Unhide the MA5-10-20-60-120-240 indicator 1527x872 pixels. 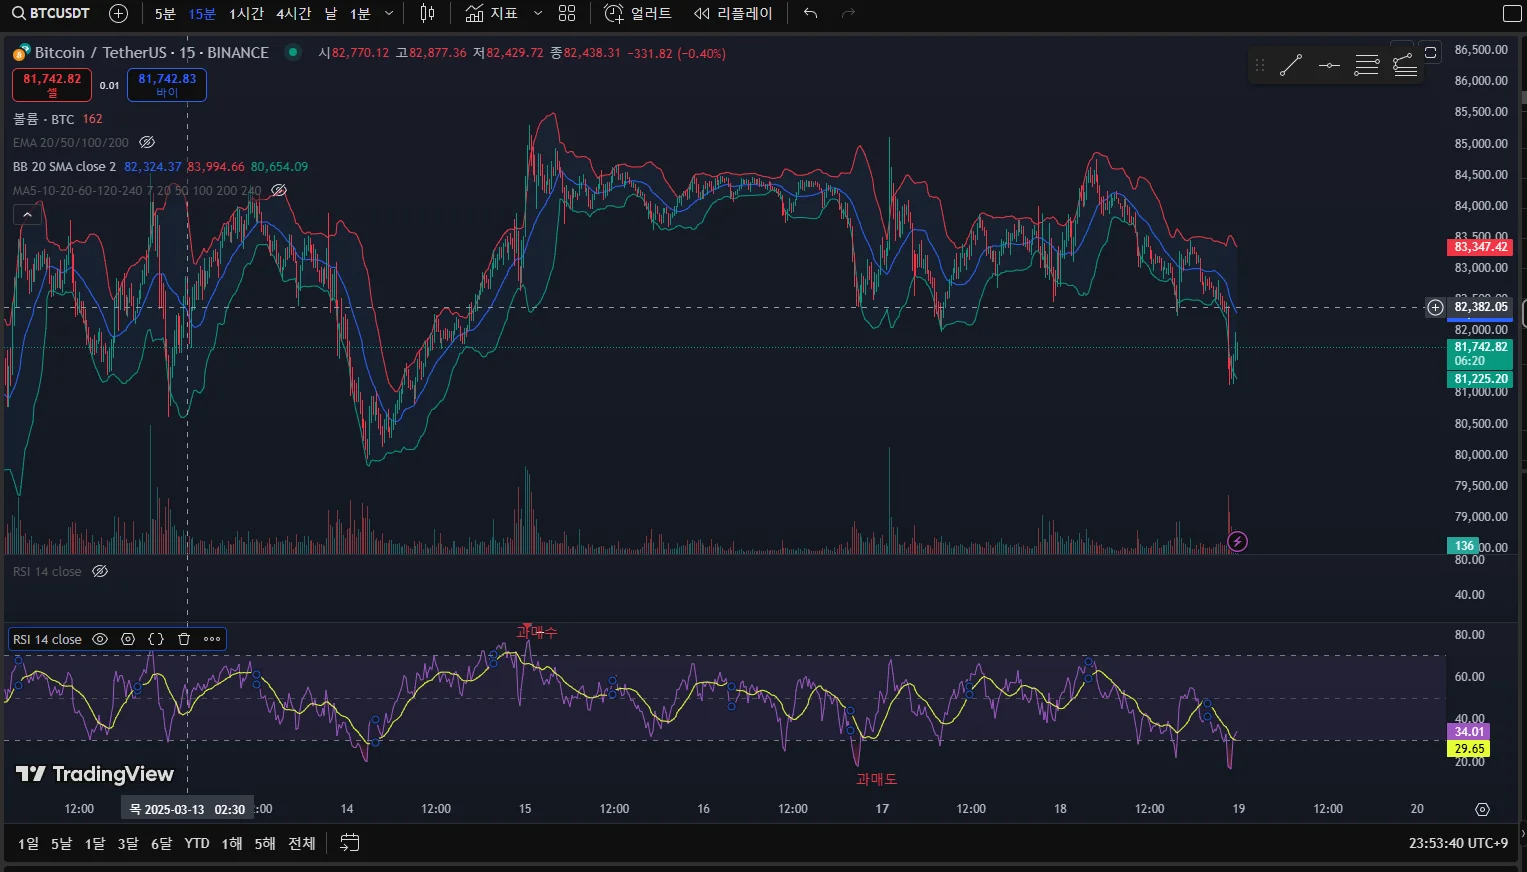(279, 190)
